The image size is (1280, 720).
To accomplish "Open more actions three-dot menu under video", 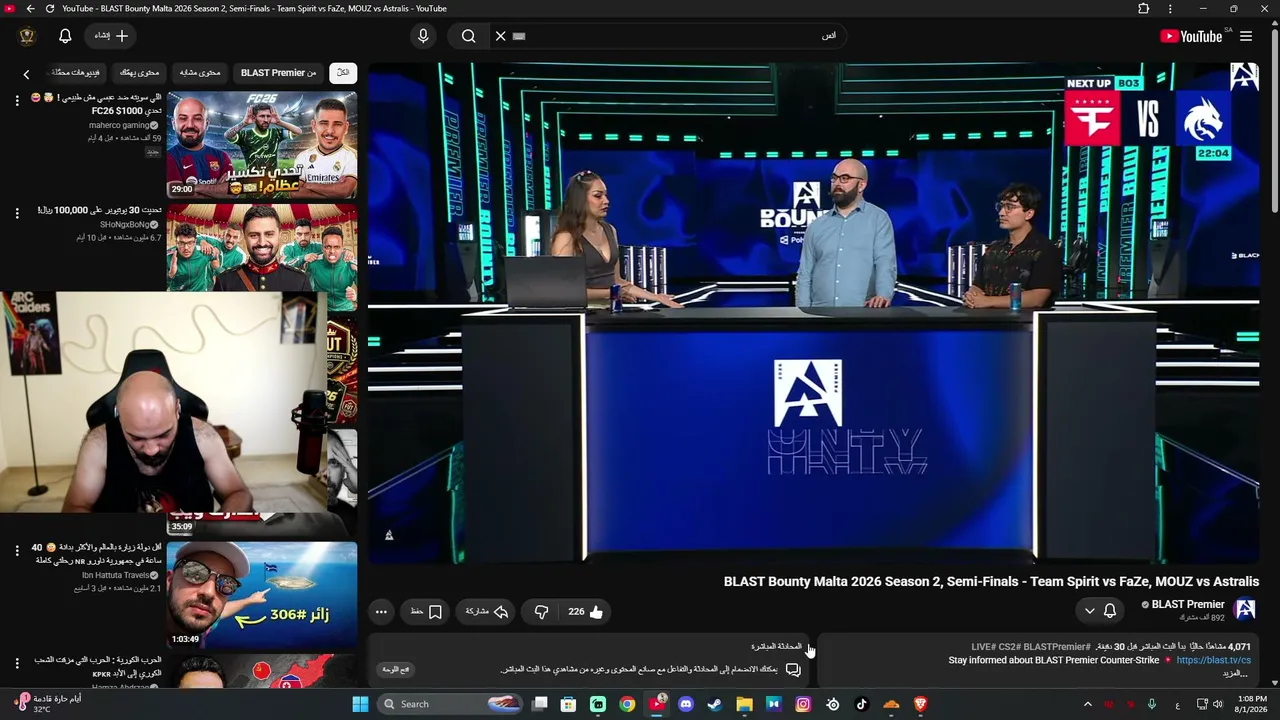I will (x=381, y=612).
